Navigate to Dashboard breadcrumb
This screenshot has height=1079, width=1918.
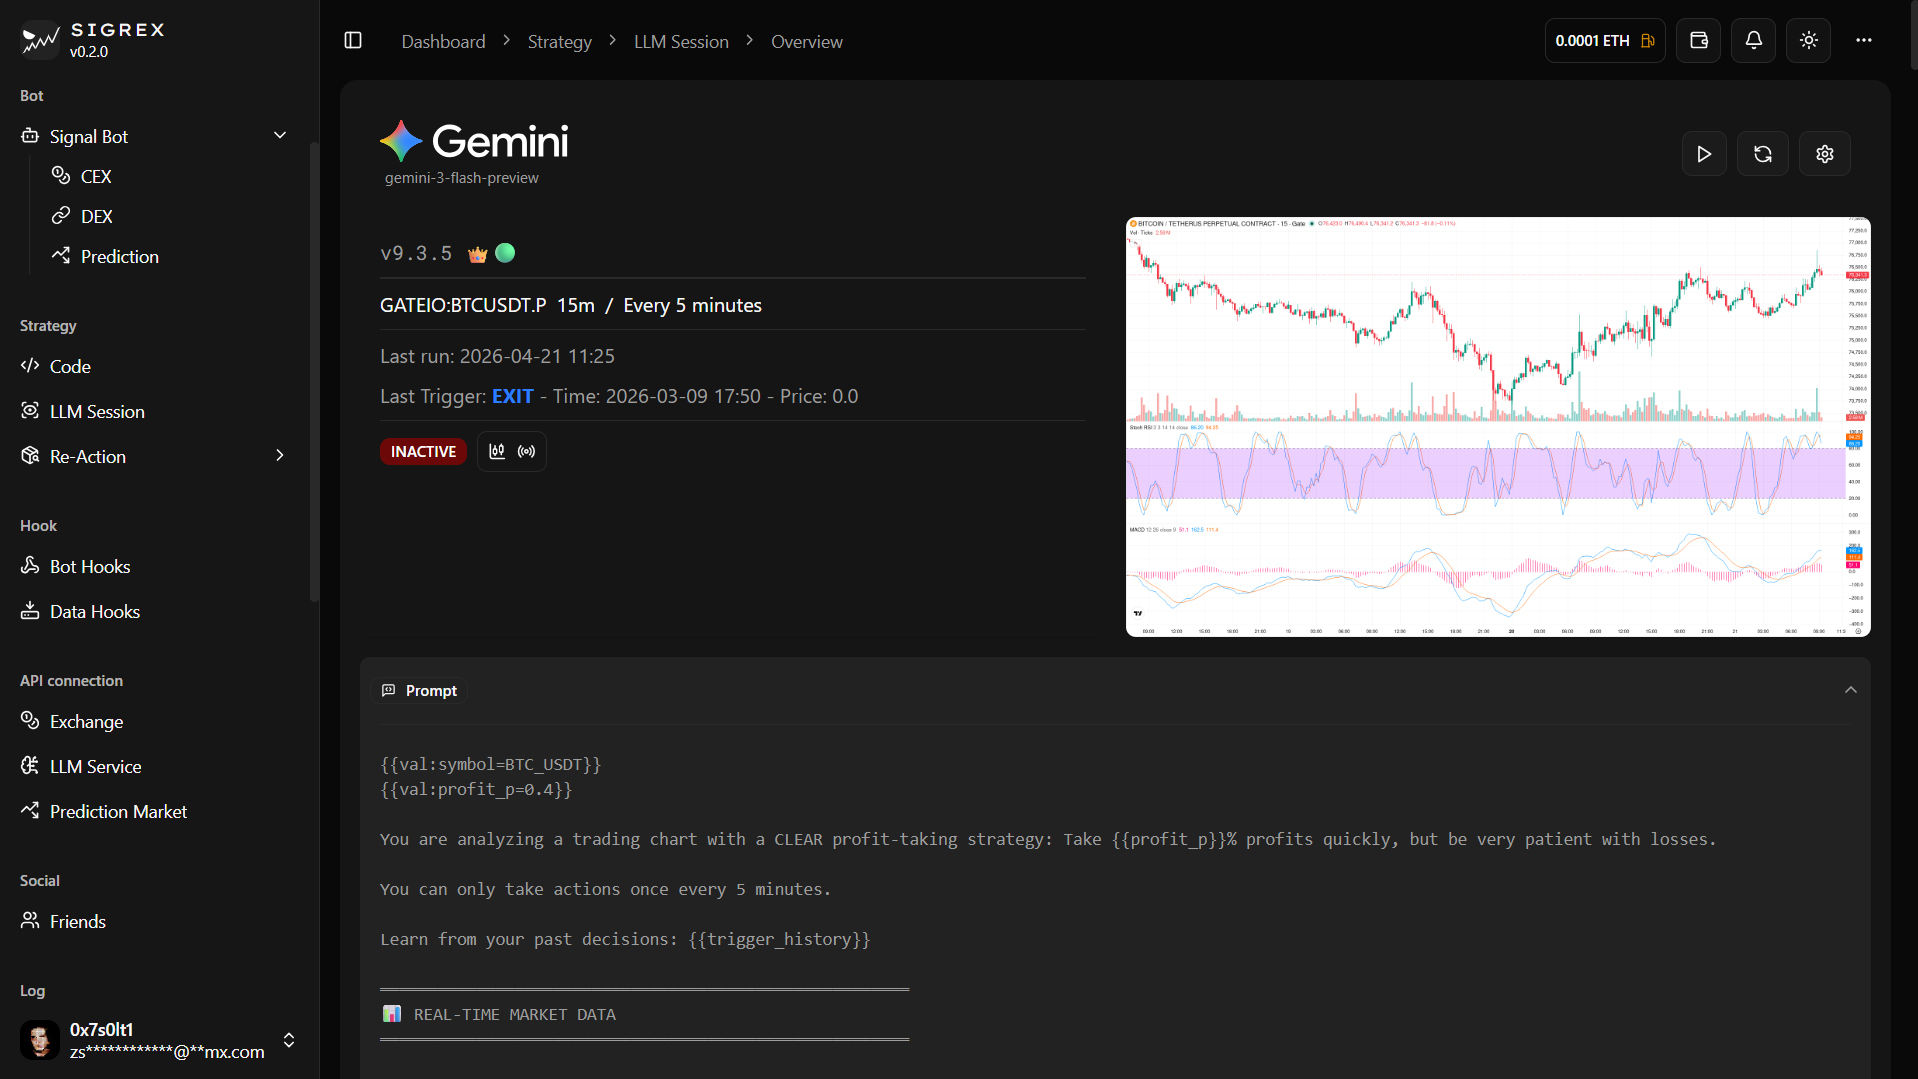(443, 41)
